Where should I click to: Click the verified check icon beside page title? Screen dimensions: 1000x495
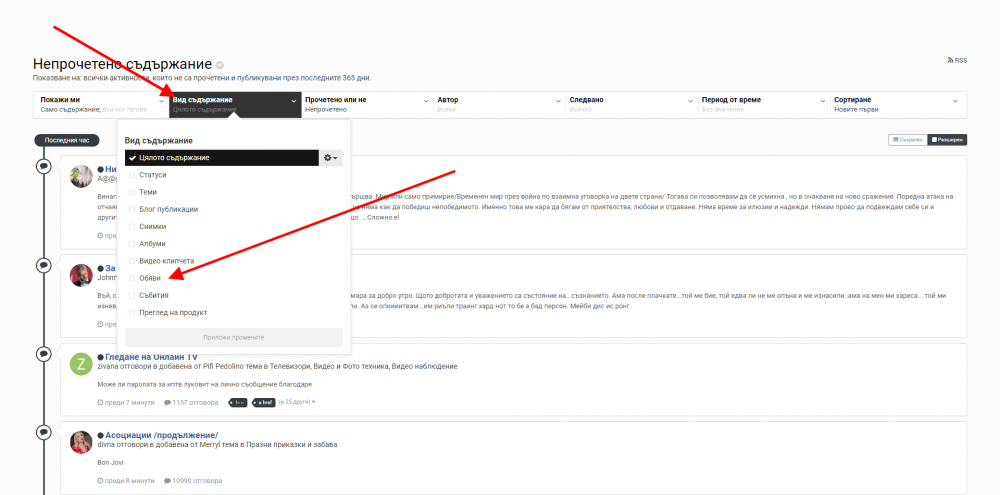pyautogui.click(x=220, y=65)
